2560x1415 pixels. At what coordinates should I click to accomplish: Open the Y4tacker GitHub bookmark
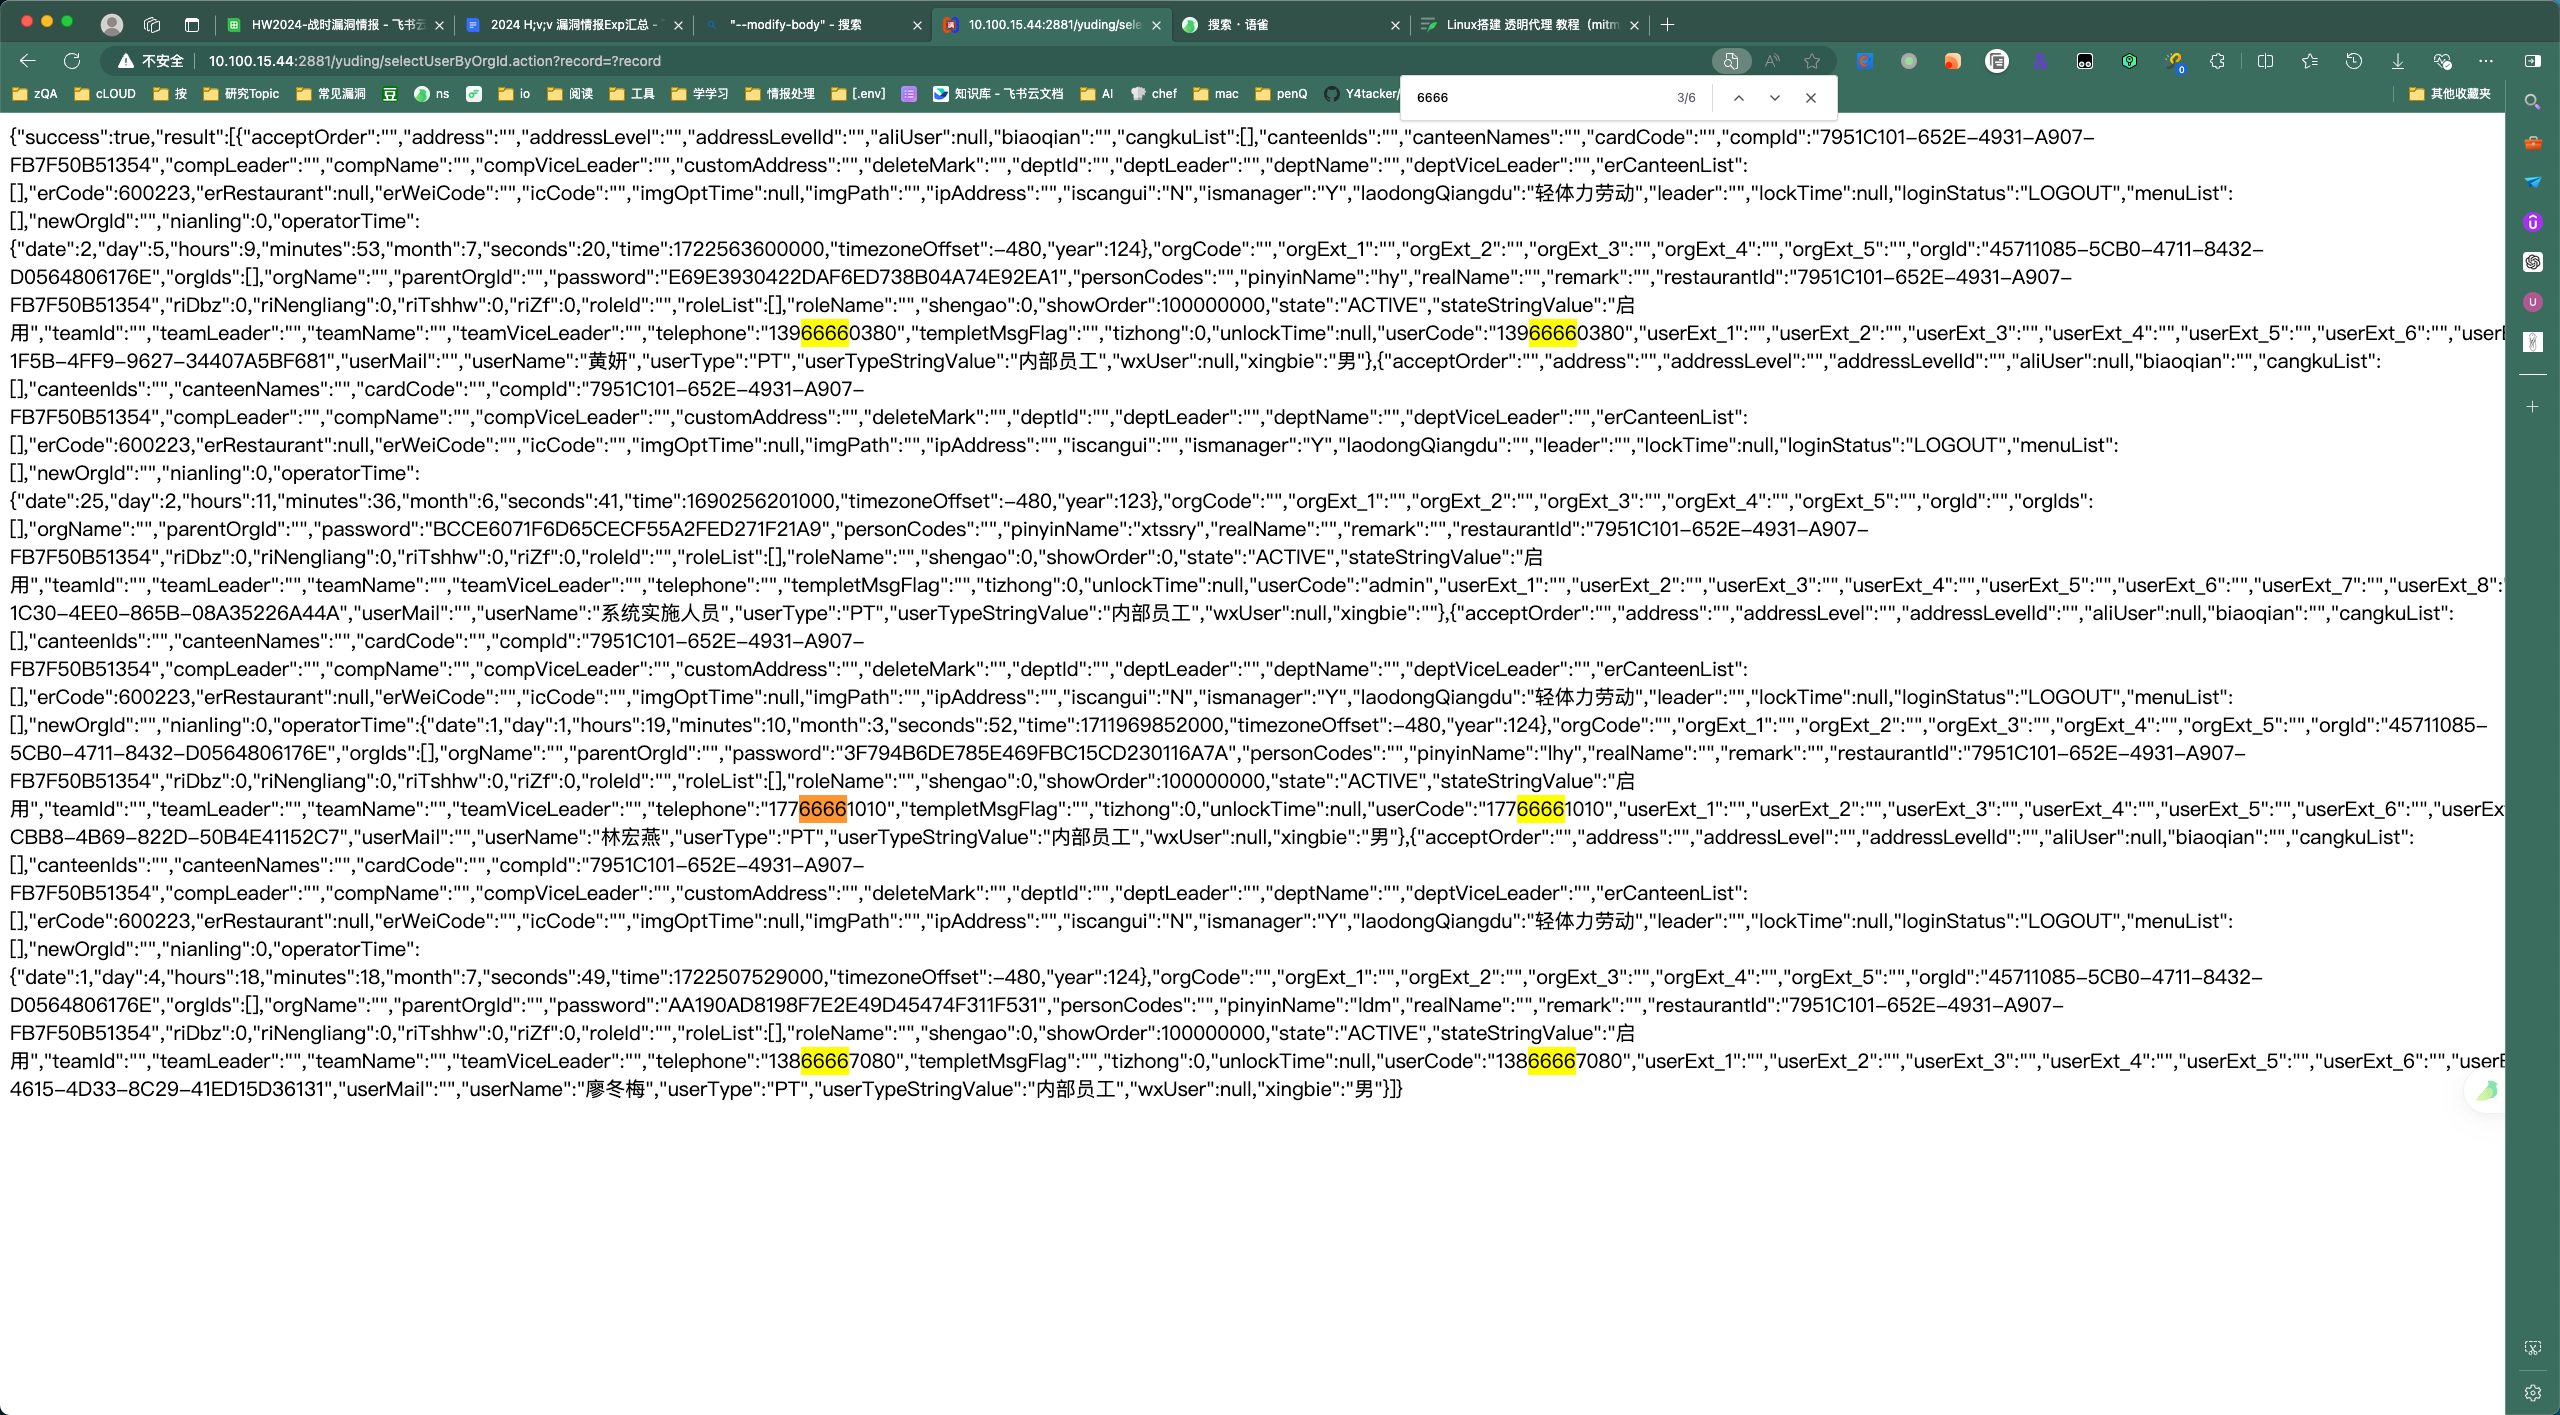point(1361,94)
